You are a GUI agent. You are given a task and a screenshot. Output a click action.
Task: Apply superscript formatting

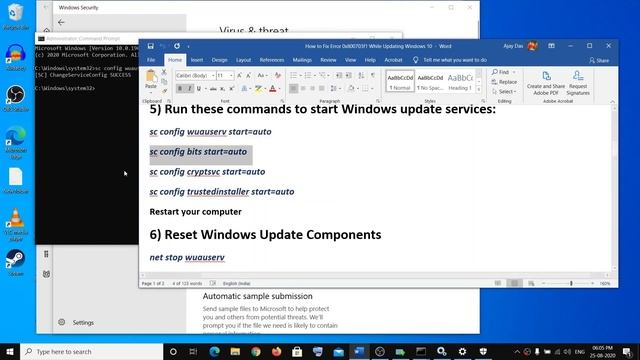231,89
